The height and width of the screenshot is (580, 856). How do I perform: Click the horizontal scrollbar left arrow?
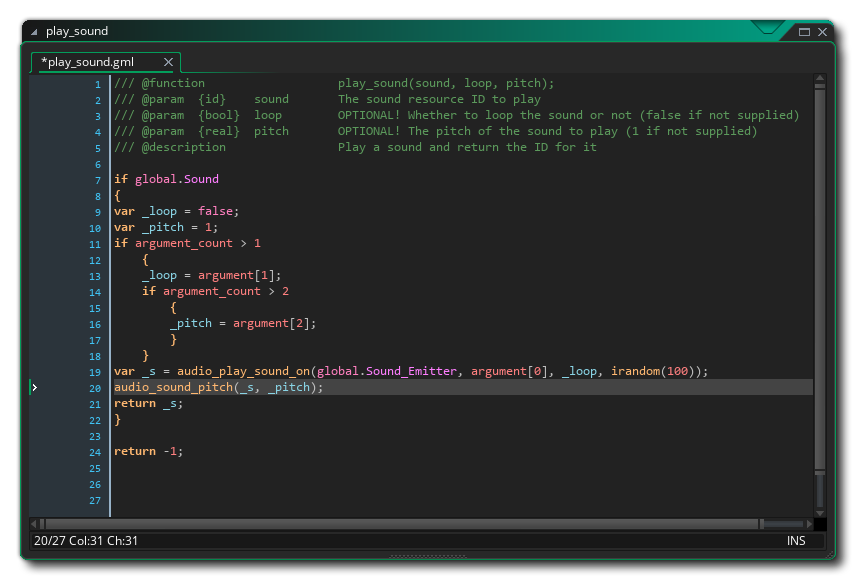coord(34,524)
